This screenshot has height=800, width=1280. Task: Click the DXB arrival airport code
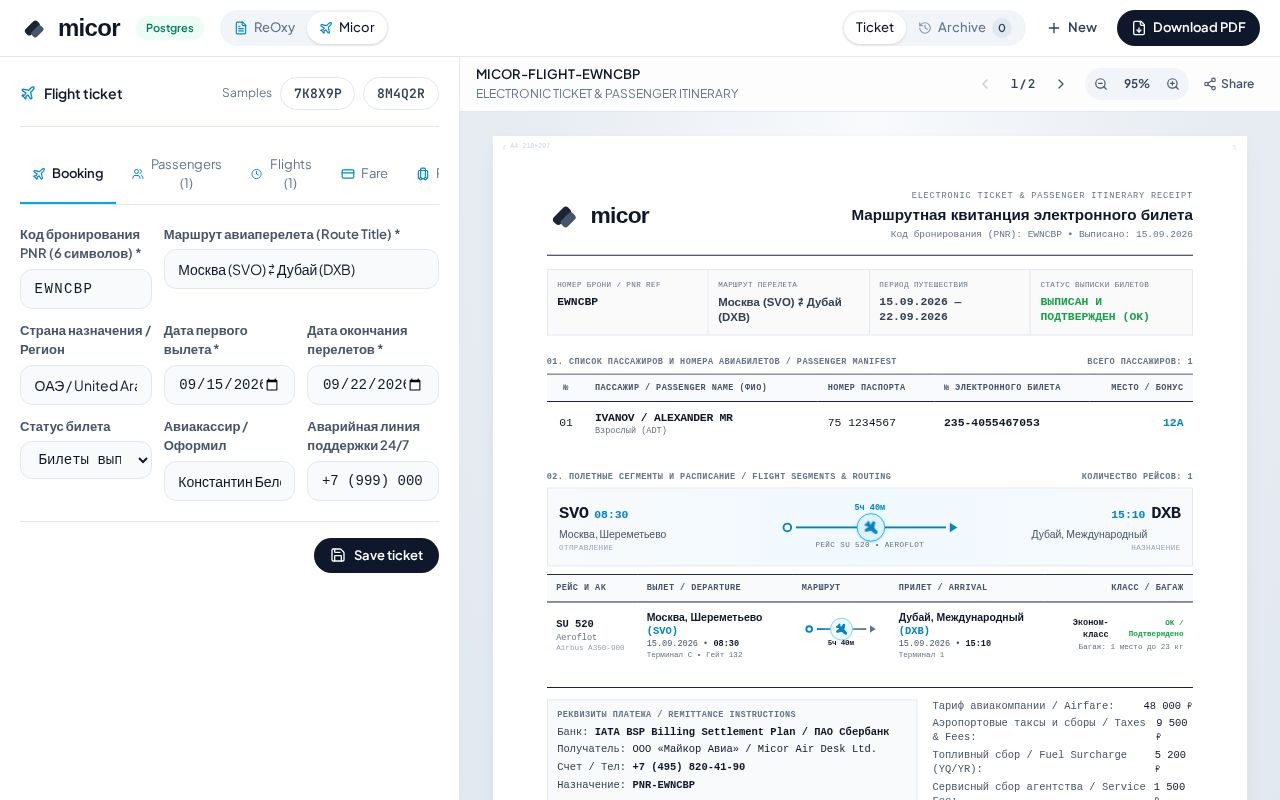(1166, 513)
